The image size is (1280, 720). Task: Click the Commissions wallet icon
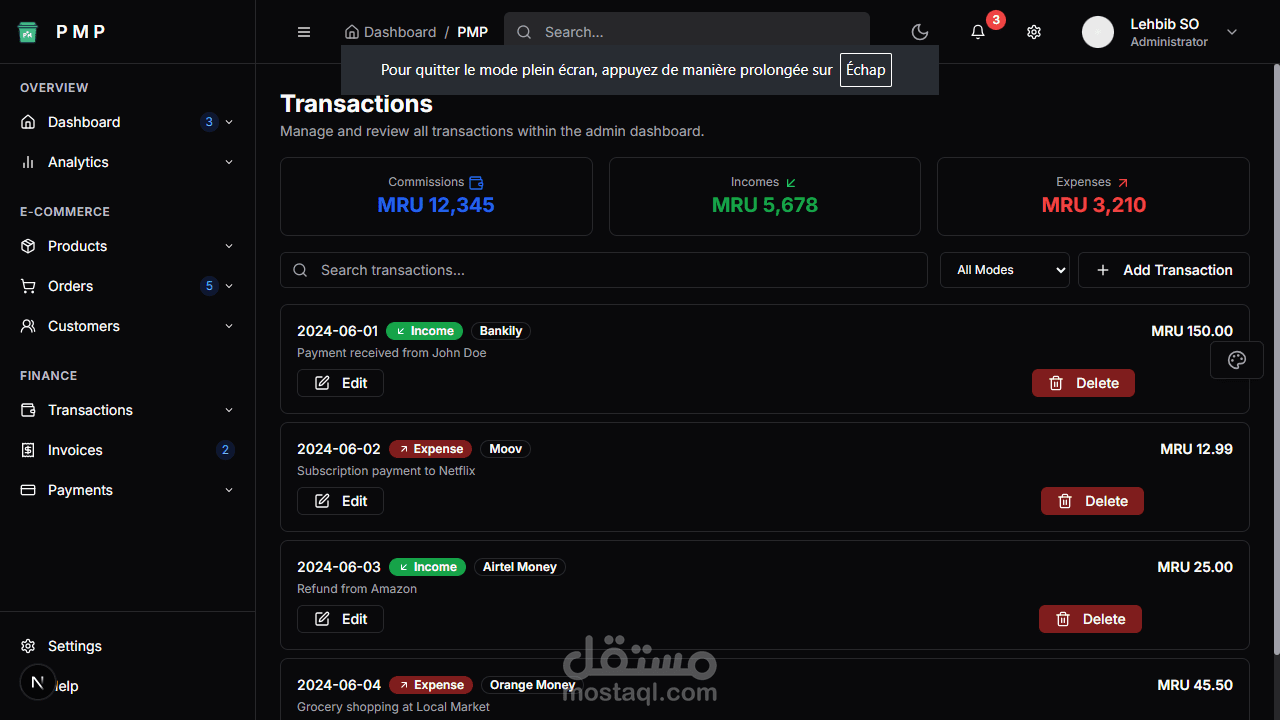pos(477,182)
